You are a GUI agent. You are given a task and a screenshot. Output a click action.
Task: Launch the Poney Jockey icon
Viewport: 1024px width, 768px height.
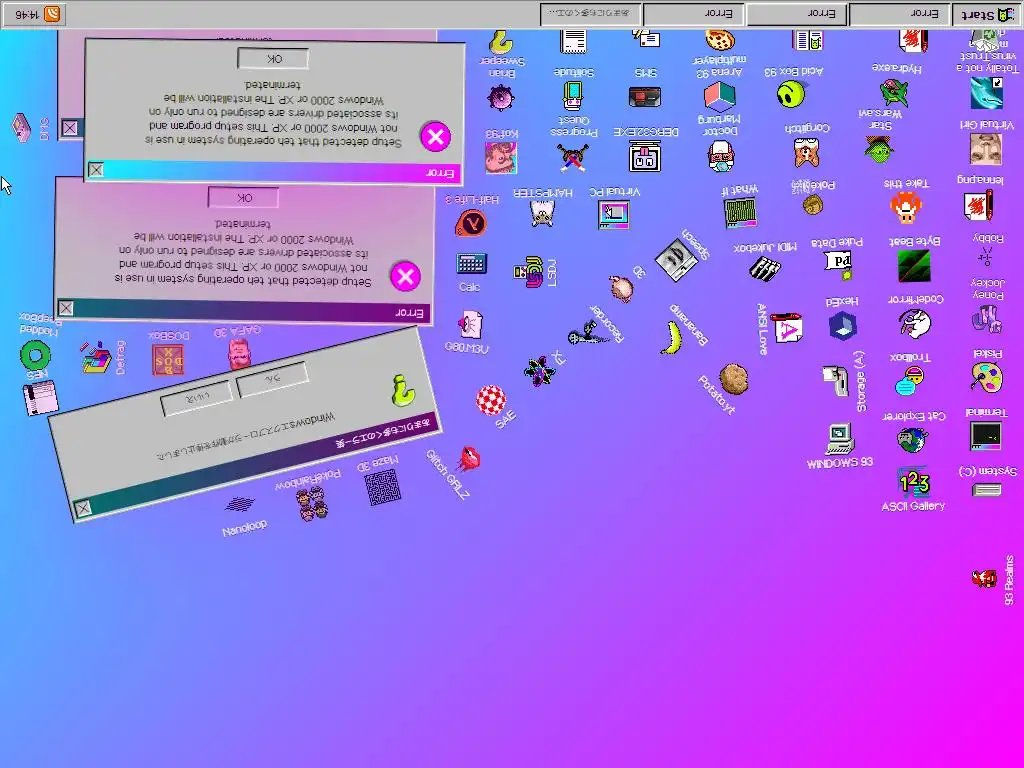tap(986, 321)
